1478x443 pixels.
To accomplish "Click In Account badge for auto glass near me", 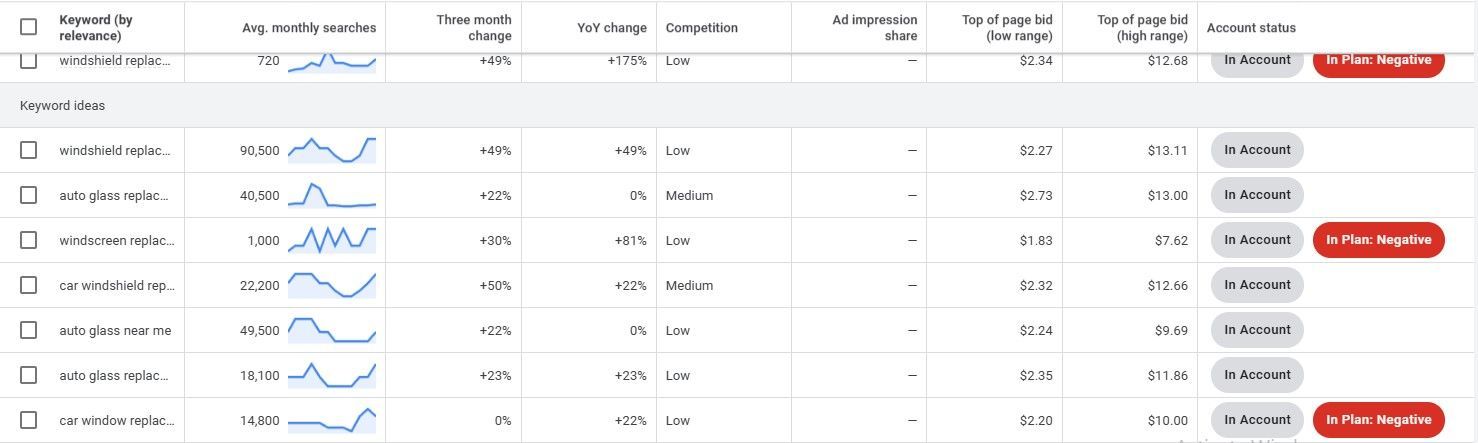I will (x=1257, y=330).
